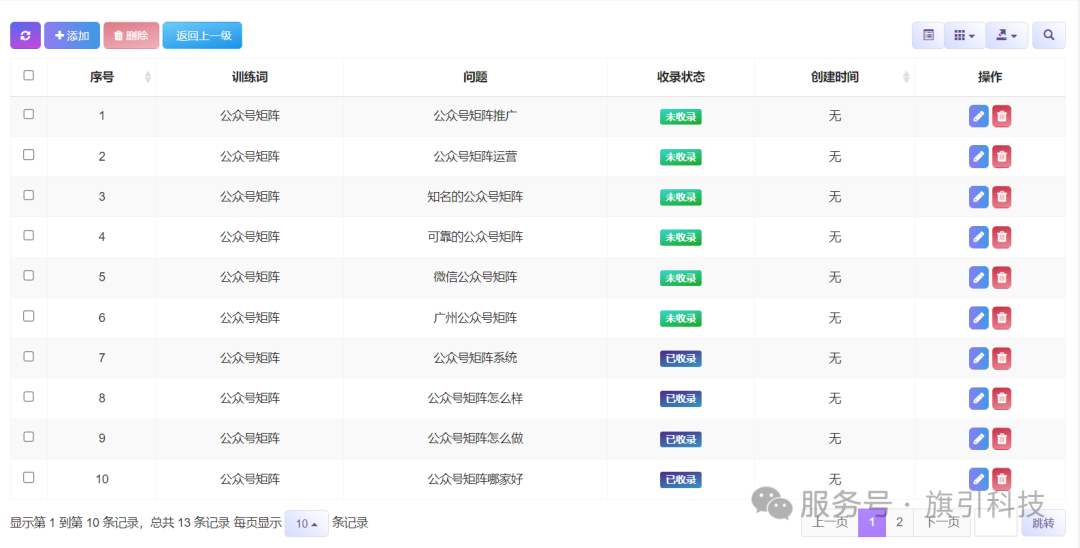The height and width of the screenshot is (548, 1080).
Task: Edit row 5 微信公众号矩阵 entry
Action: 978,277
